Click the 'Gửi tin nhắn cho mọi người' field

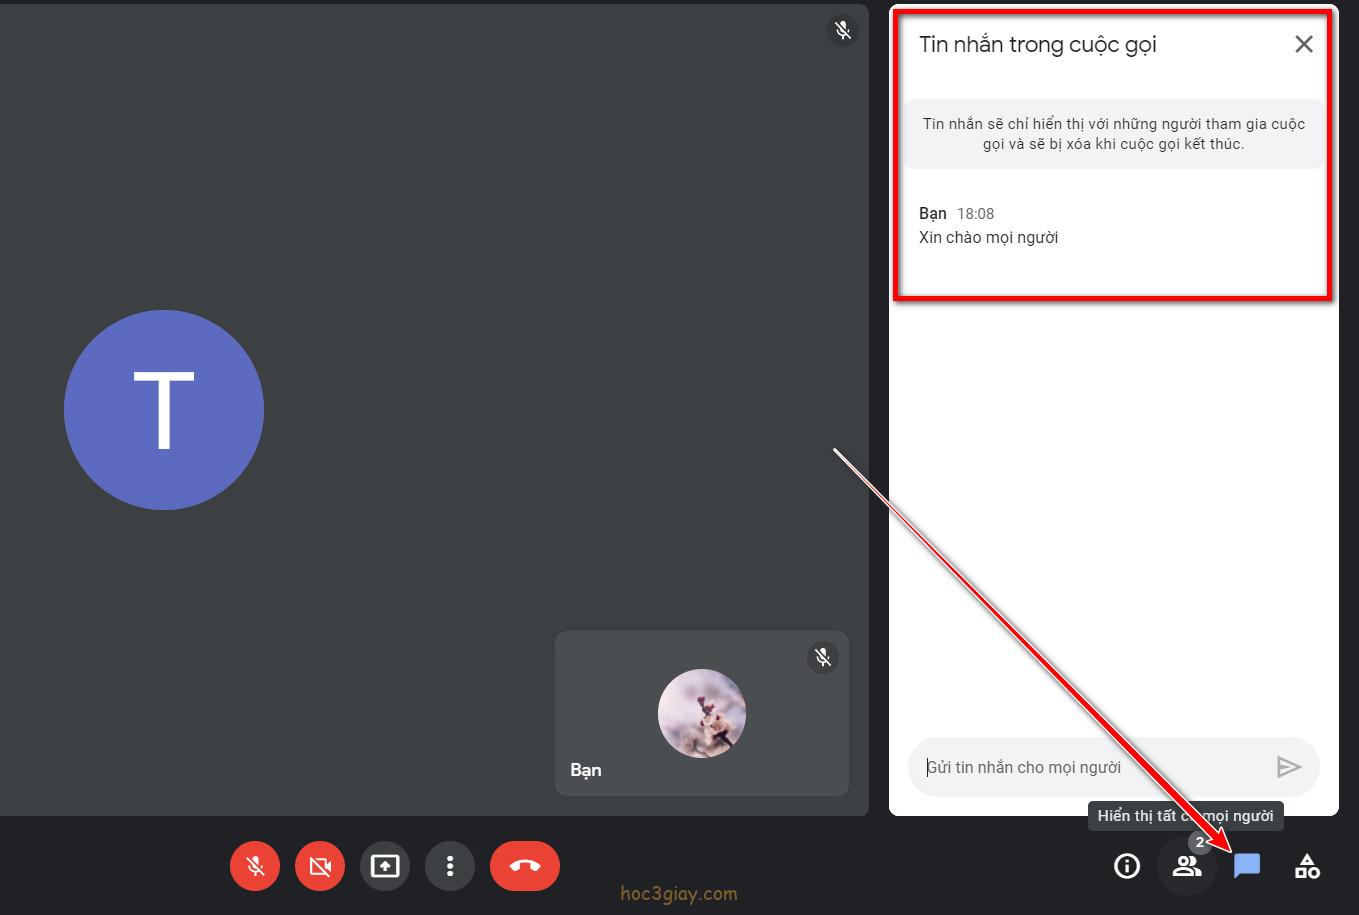coord(1090,768)
